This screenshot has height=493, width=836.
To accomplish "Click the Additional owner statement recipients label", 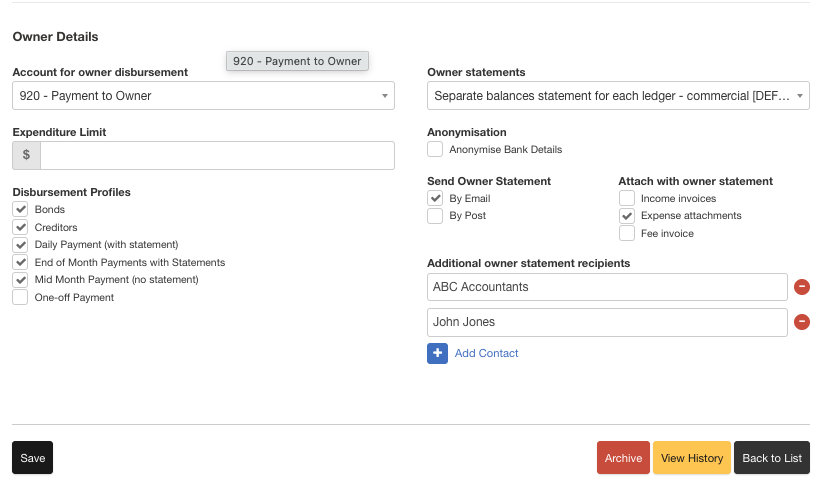I will click(x=528, y=263).
